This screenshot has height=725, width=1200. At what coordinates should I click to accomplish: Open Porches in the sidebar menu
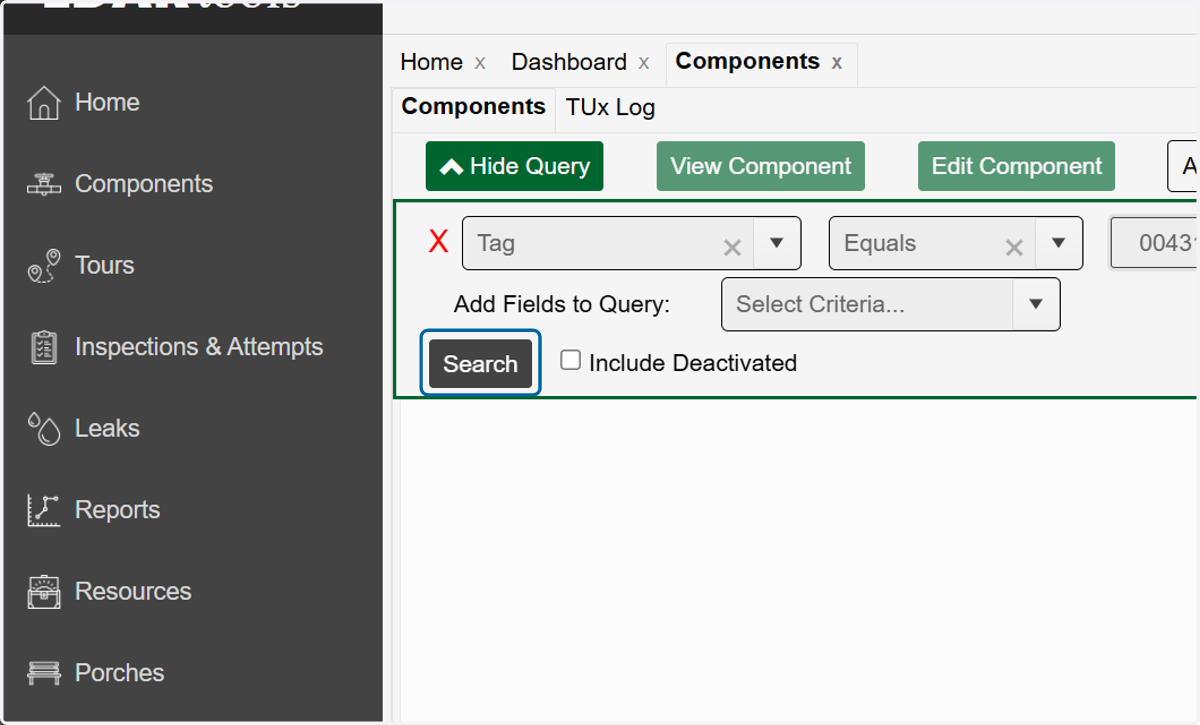point(119,673)
